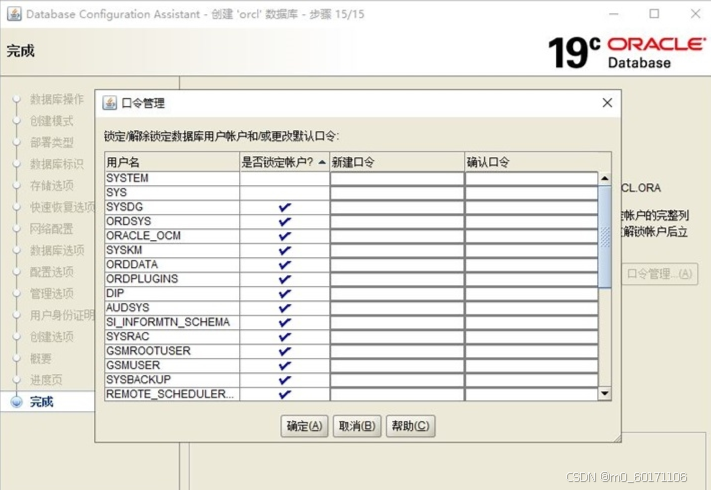Click 口令管理...(A) button in main window
Screen dimensions: 711x490
pos(659,274)
